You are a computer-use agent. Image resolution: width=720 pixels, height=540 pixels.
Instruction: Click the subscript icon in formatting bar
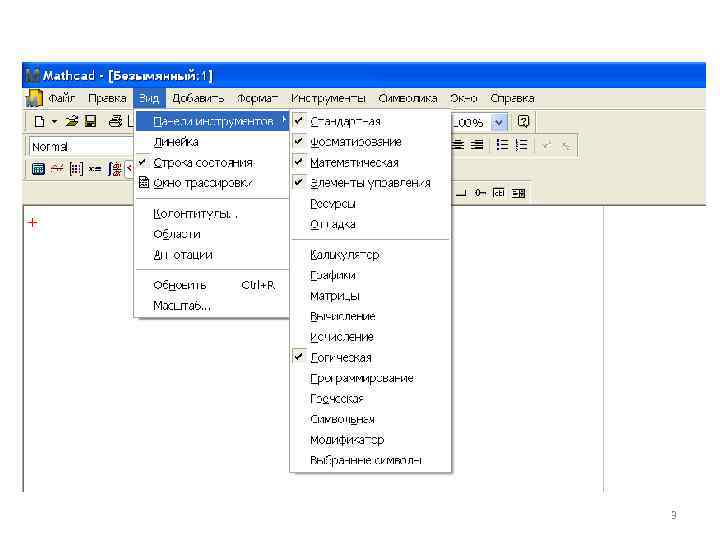[567, 146]
